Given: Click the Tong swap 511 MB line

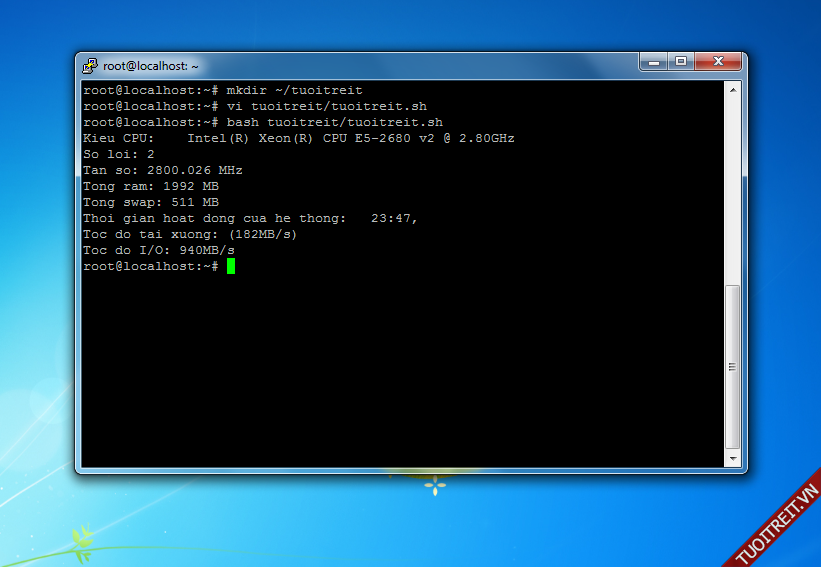Looking at the screenshot, I should [x=150, y=202].
